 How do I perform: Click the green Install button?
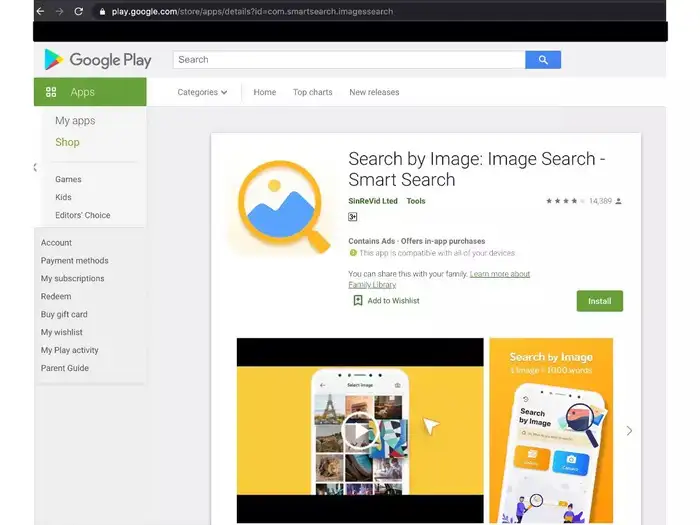(599, 301)
